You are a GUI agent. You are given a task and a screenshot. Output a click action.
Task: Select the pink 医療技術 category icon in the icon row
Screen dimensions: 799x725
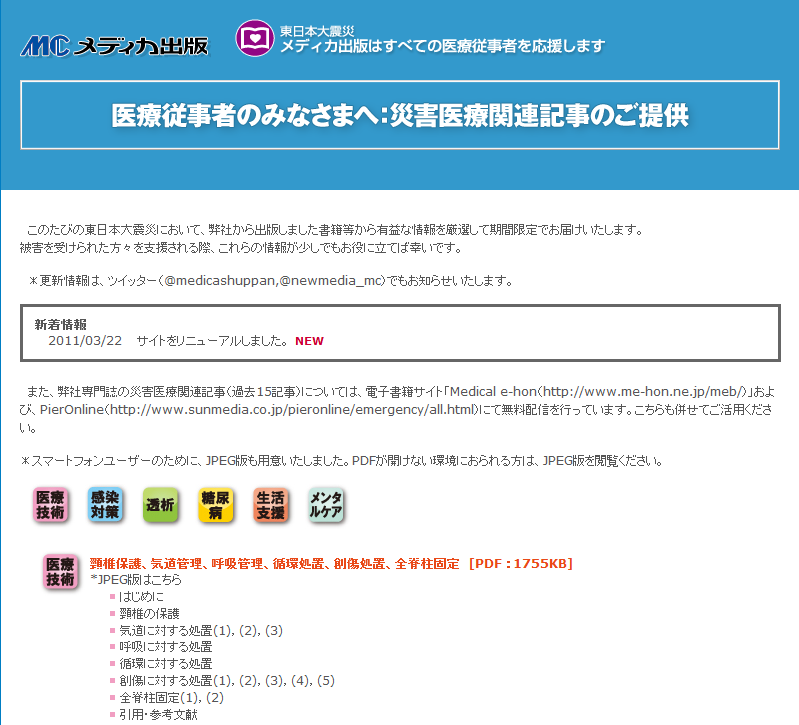click(x=51, y=505)
